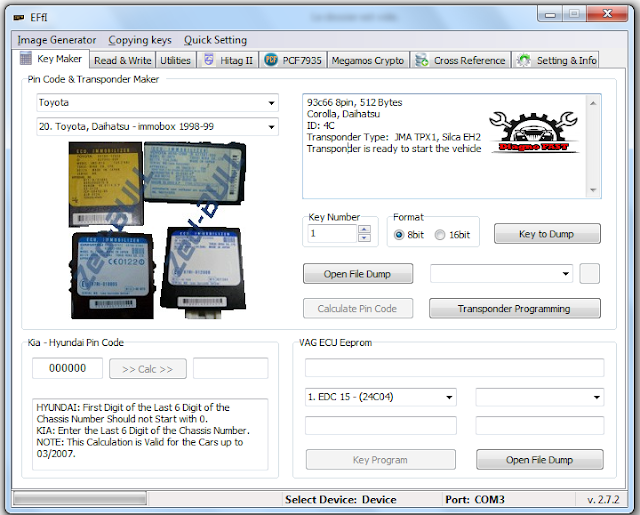Expand the empty dropdown right of EDC 15
Screen dimensions: 640x515
[x=596, y=397]
